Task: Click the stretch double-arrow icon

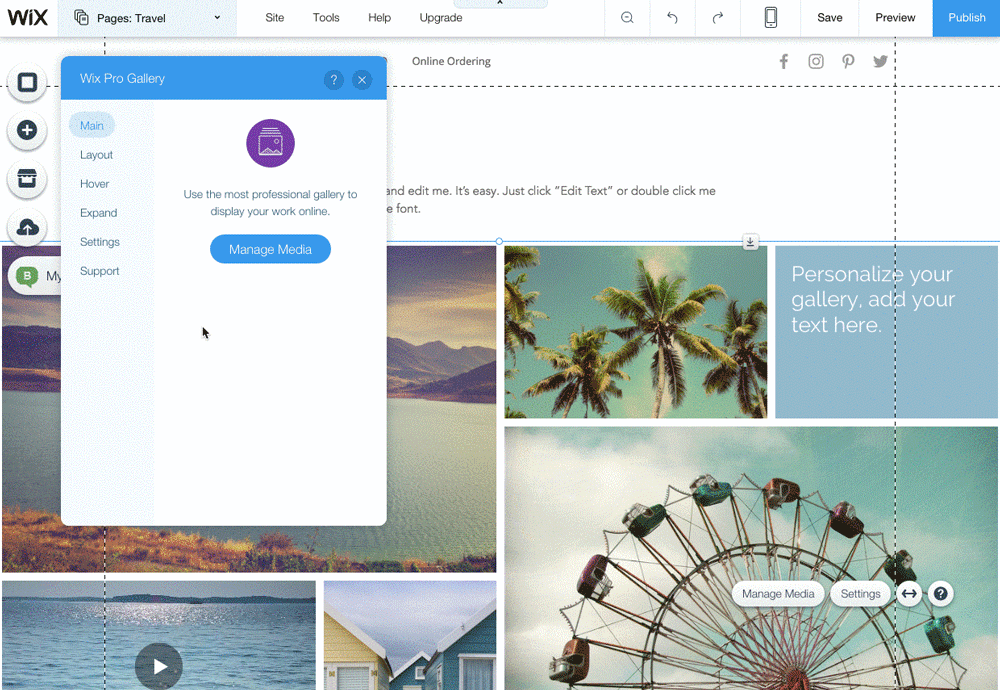Action: click(x=909, y=594)
